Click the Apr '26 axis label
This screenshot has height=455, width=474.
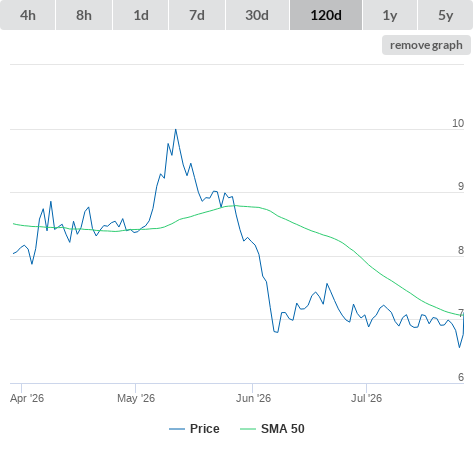click(x=27, y=398)
